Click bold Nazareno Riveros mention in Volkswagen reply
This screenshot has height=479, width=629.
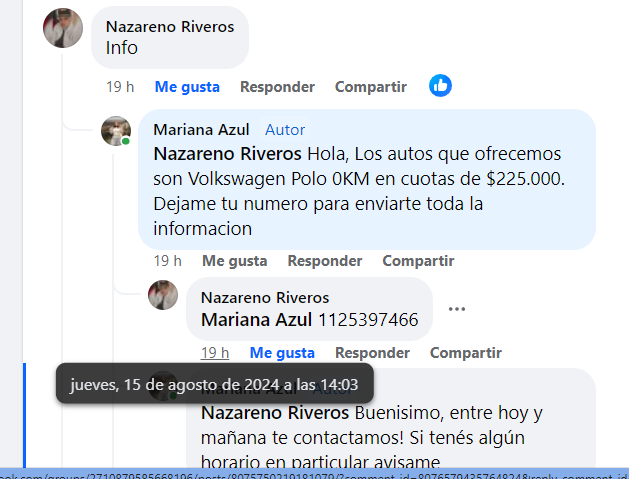(227, 154)
